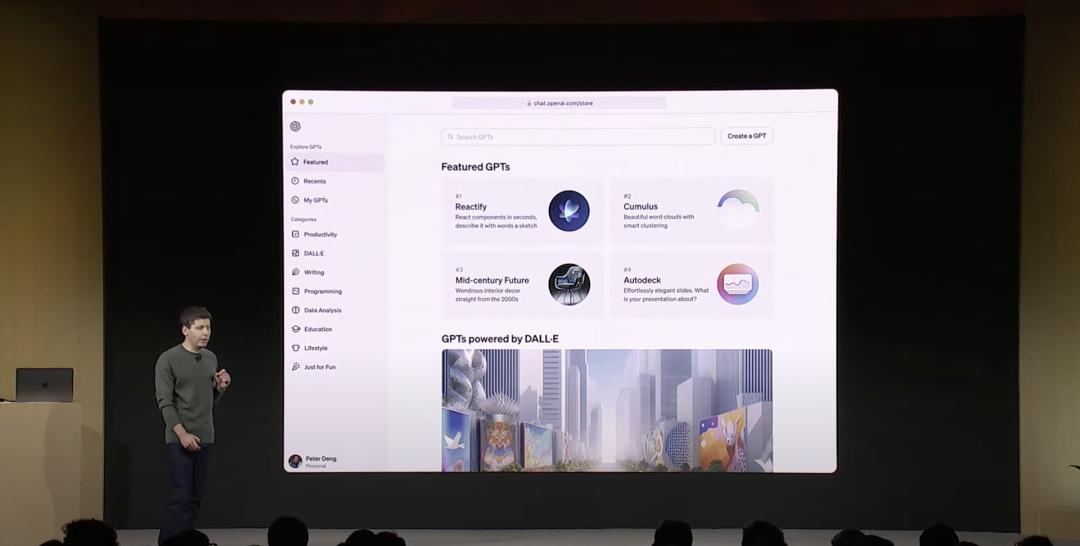
Task: Click the Autodeck chart app icon
Action: [x=738, y=284]
